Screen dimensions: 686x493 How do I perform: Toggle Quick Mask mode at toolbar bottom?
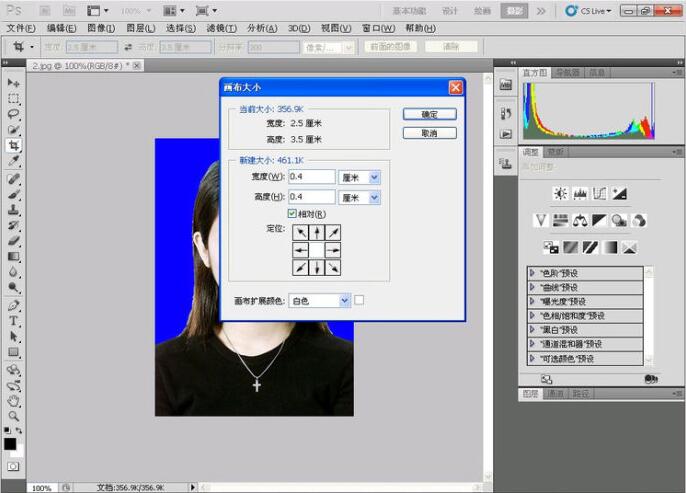pos(14,466)
